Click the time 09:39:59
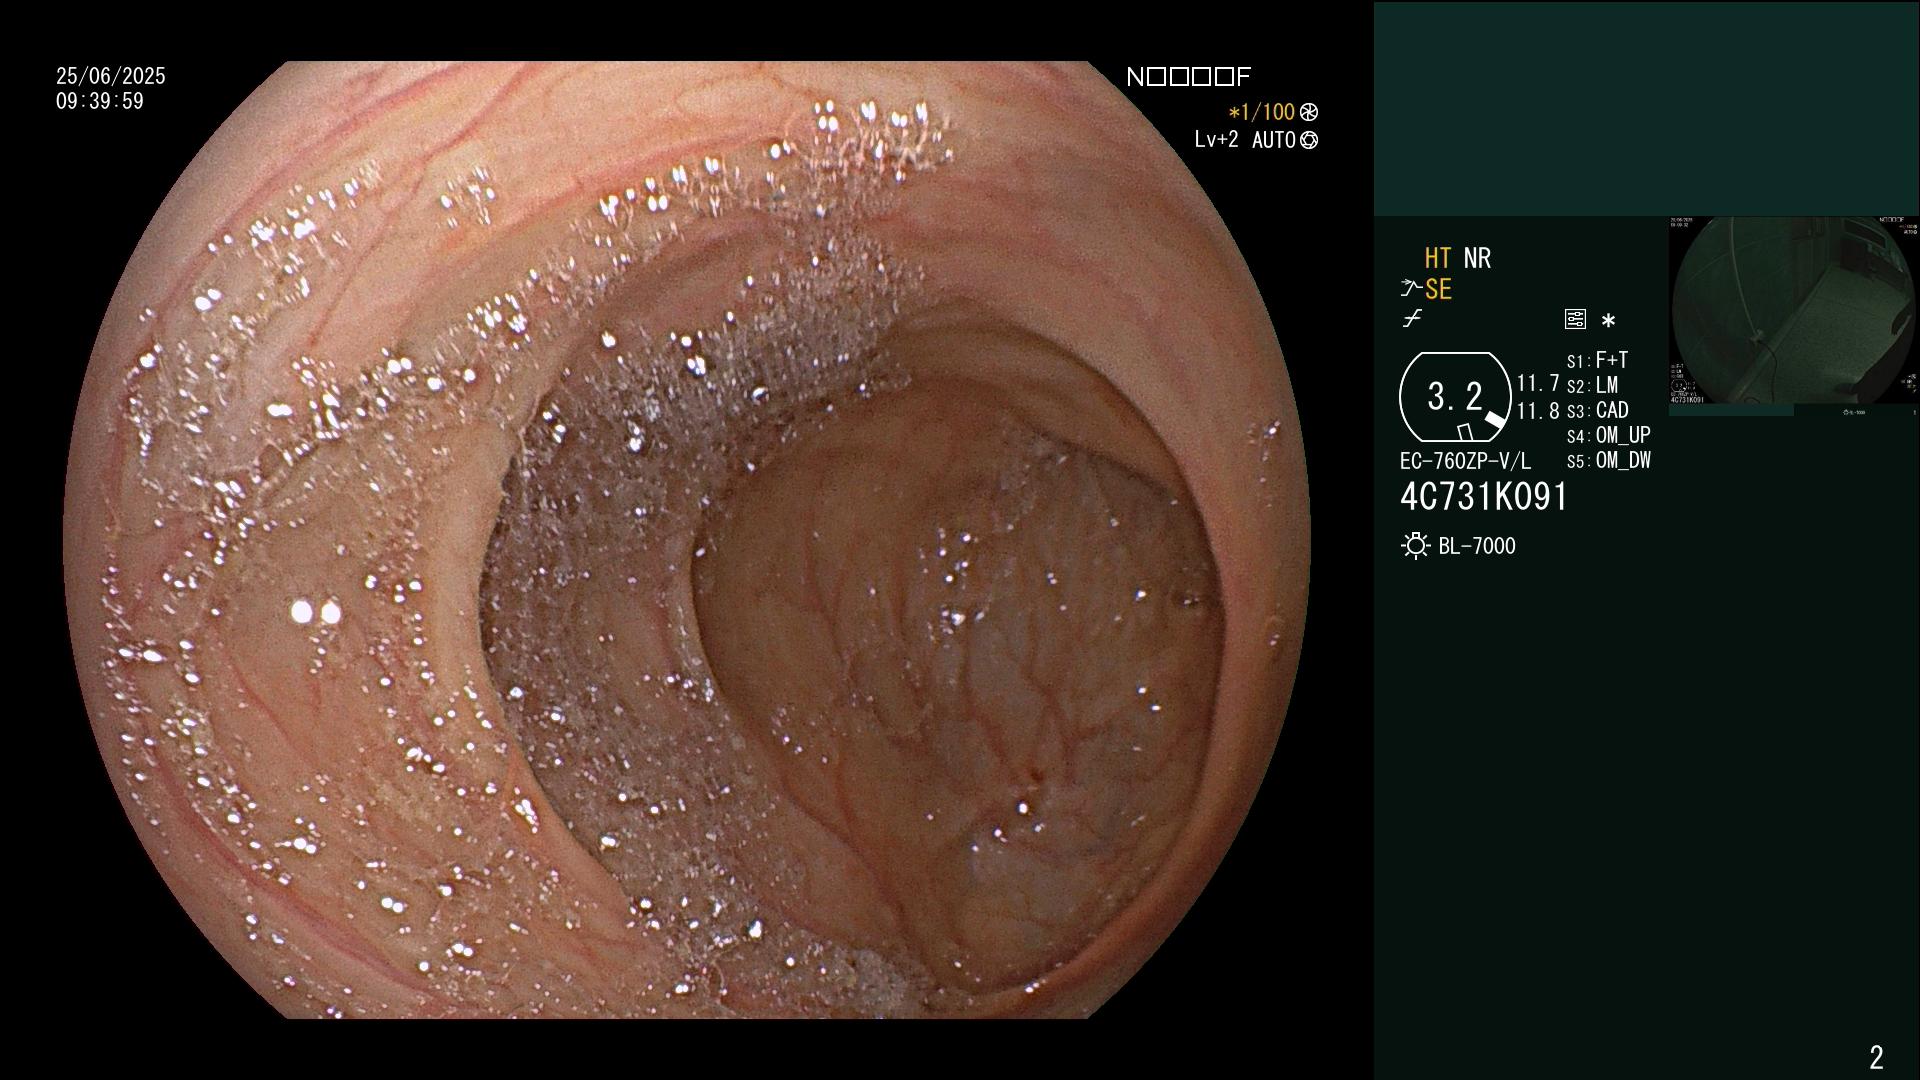The image size is (1920, 1080). click(x=100, y=101)
